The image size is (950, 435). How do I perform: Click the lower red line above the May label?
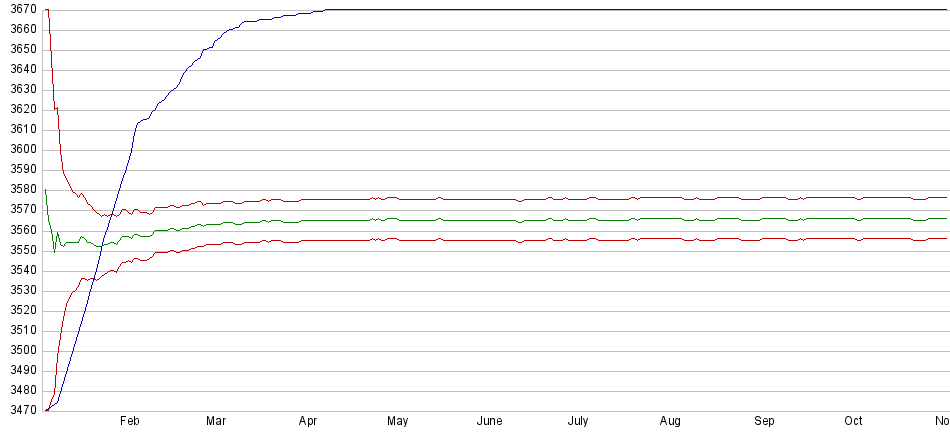pyautogui.click(x=398, y=239)
